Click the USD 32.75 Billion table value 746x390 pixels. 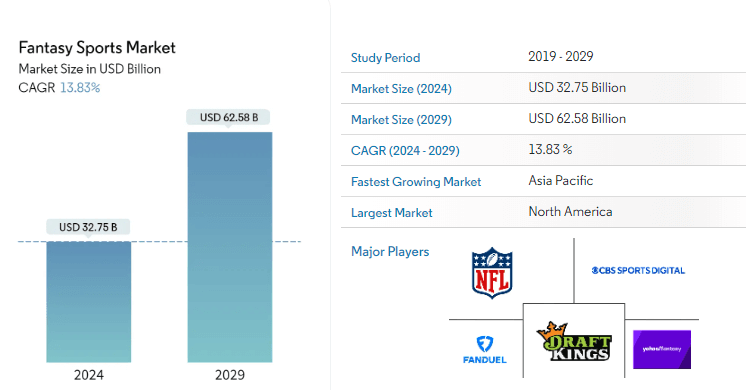[577, 88]
